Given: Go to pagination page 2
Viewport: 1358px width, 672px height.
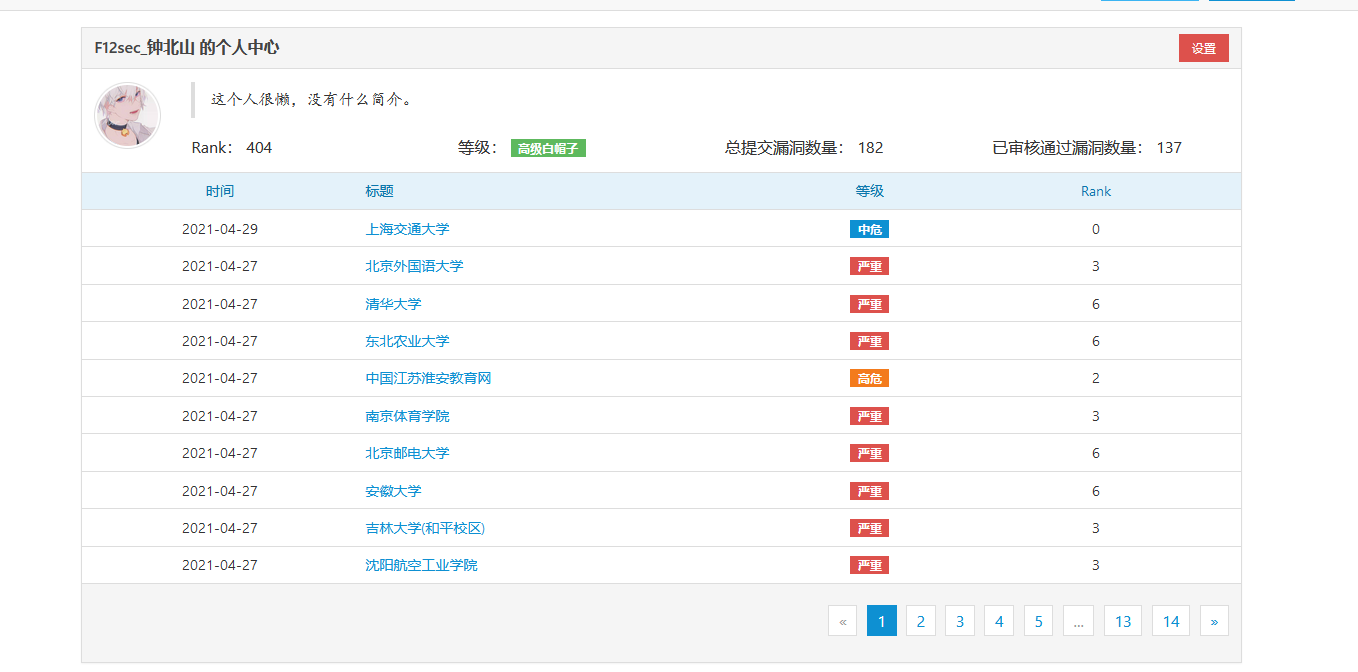Looking at the screenshot, I should click(x=921, y=621).
